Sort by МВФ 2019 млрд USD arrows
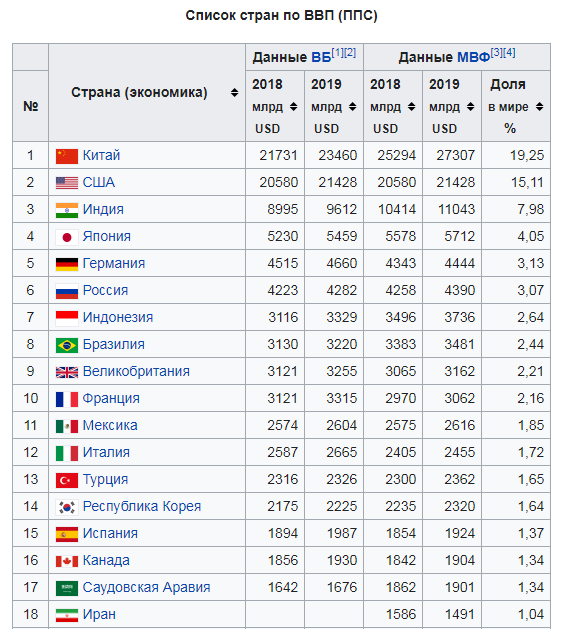Screen dimensions: 567x629 tap(470, 107)
